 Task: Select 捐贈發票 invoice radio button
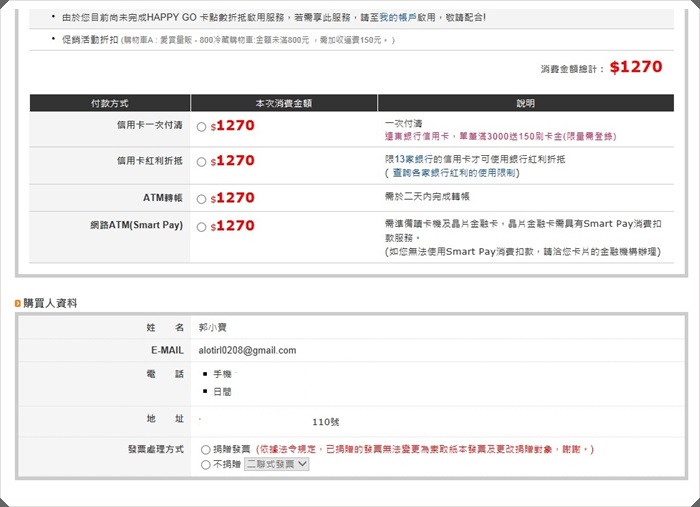pyautogui.click(x=206, y=450)
